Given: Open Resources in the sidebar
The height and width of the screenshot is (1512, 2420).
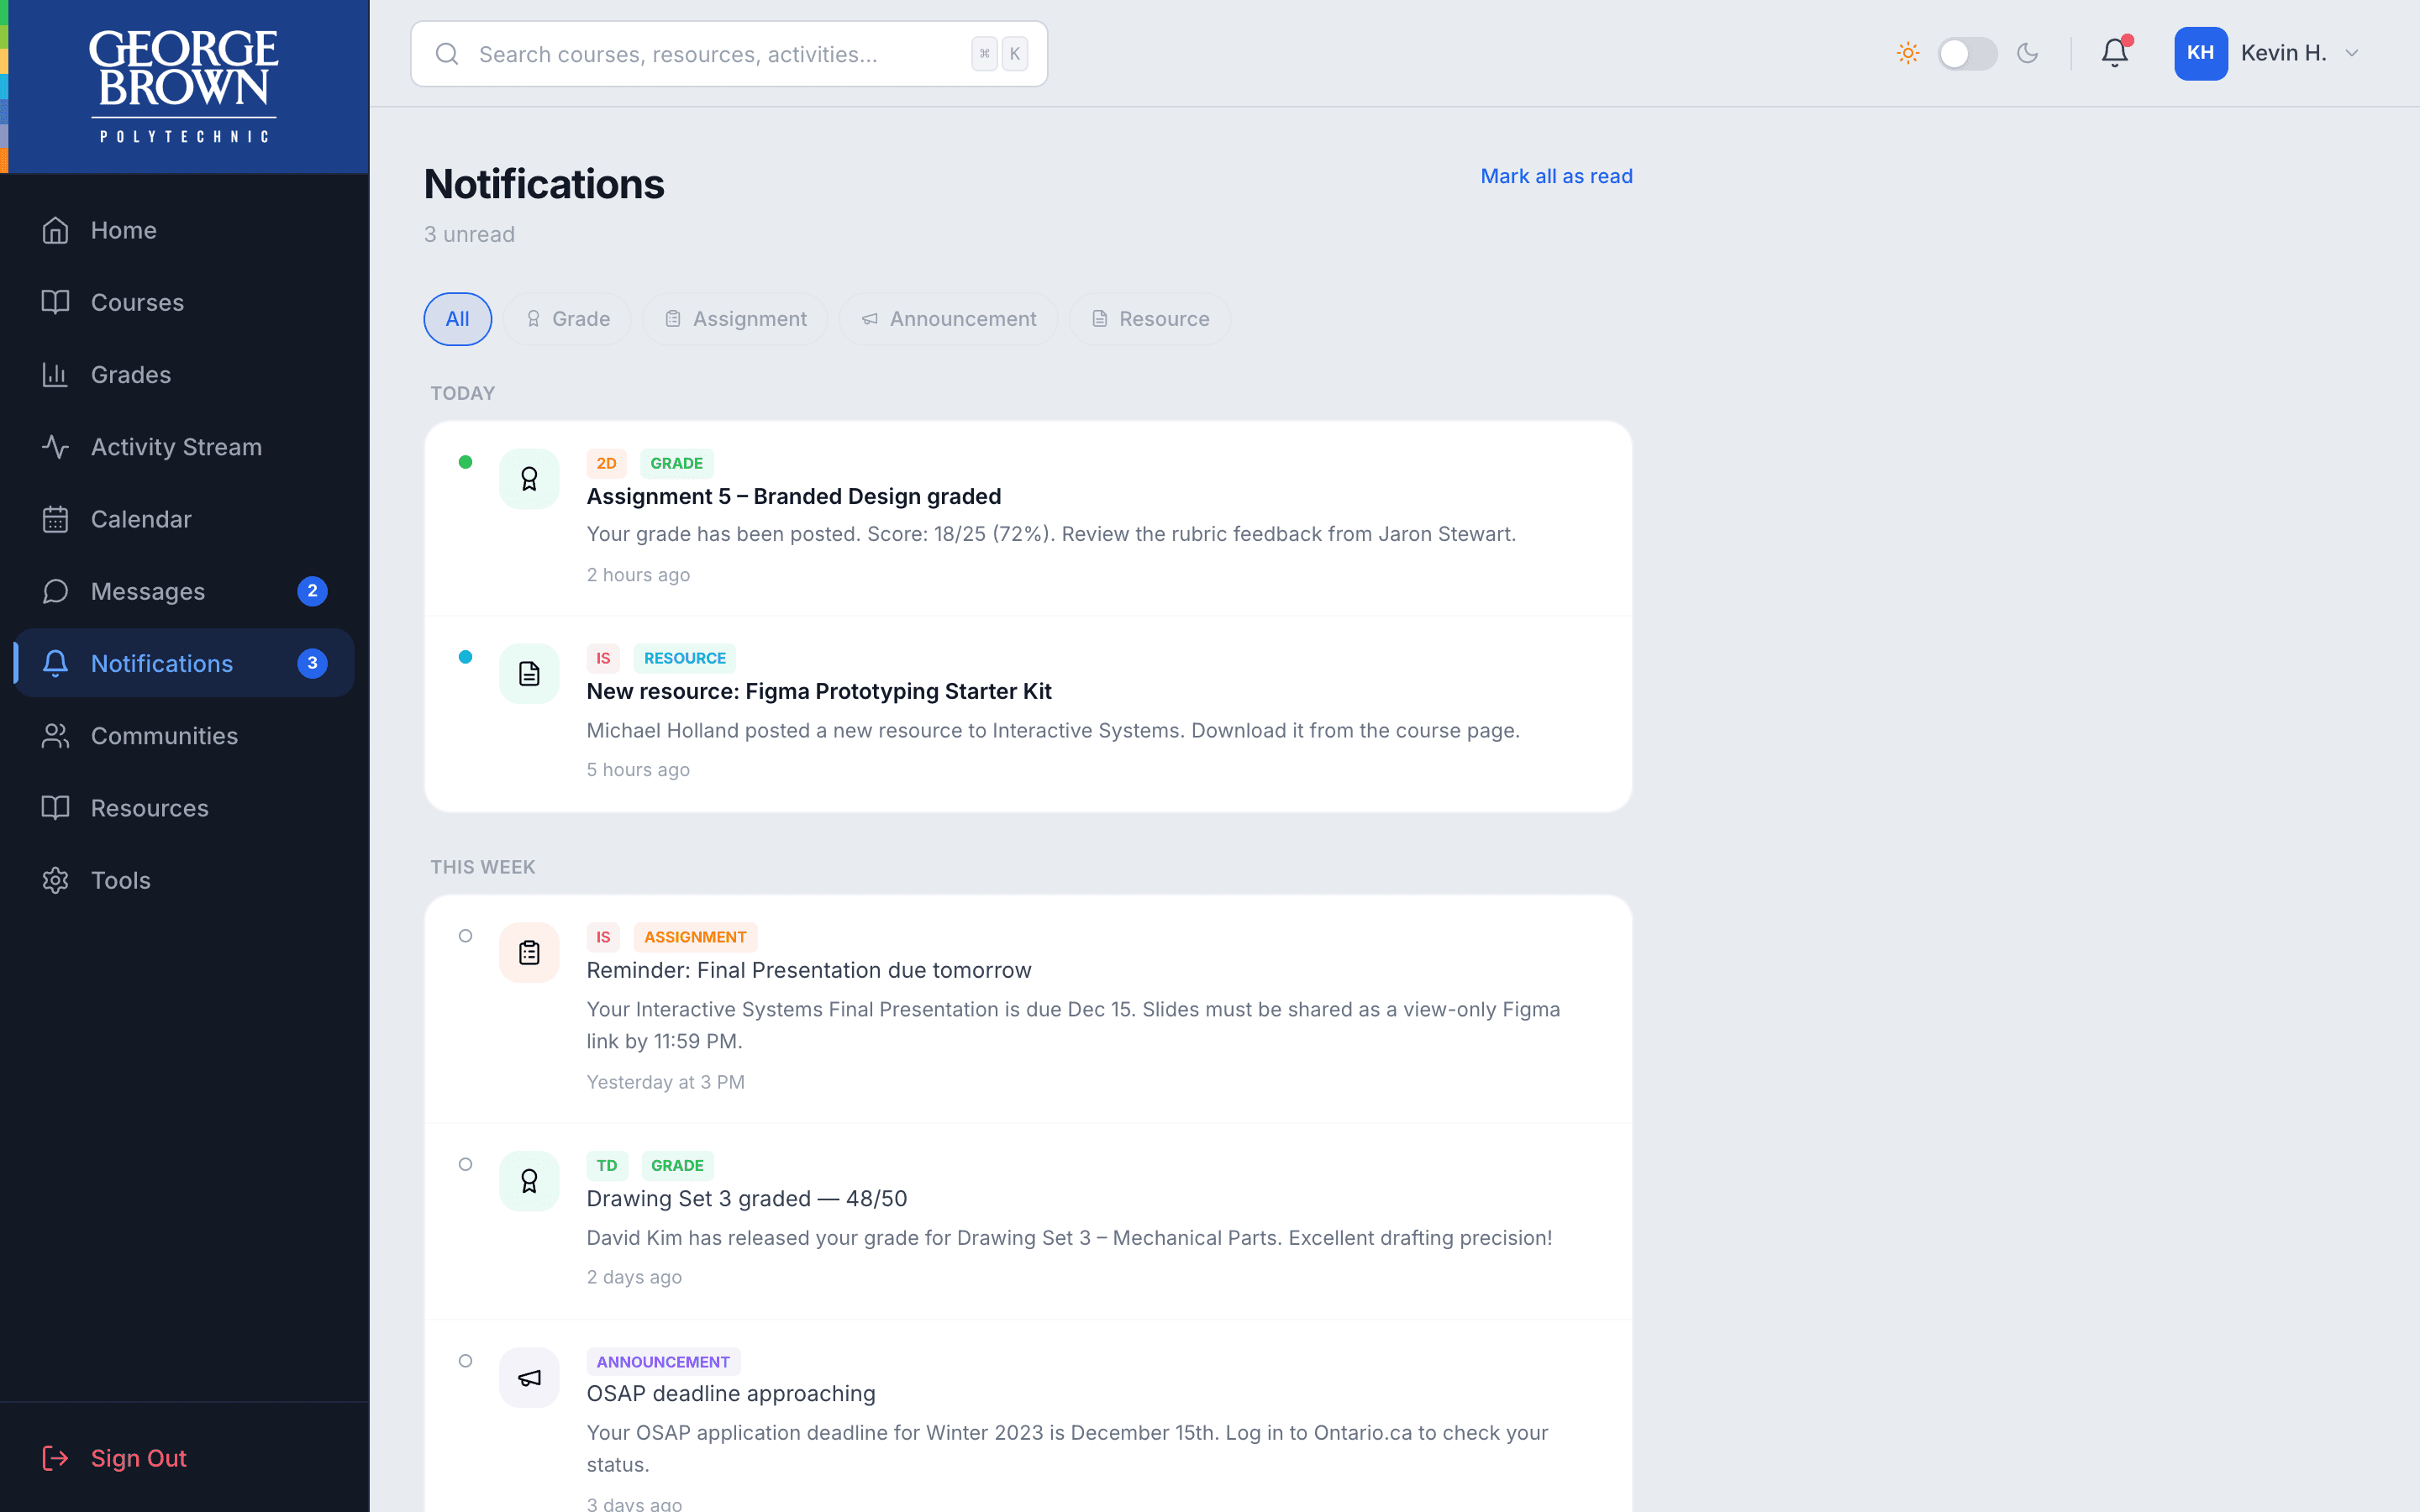Looking at the screenshot, I should click(184, 808).
